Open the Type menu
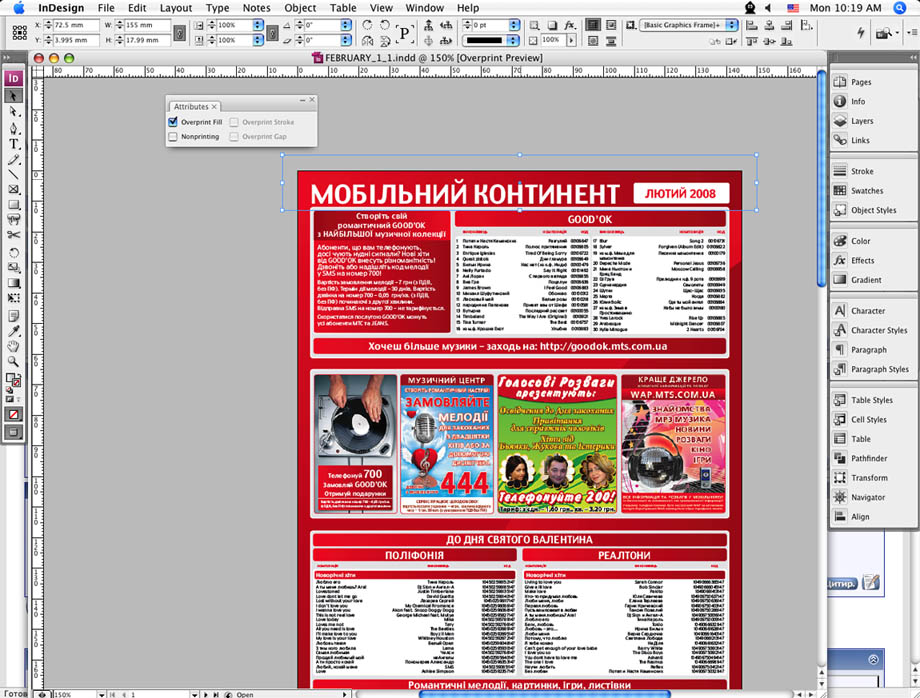 (x=217, y=8)
